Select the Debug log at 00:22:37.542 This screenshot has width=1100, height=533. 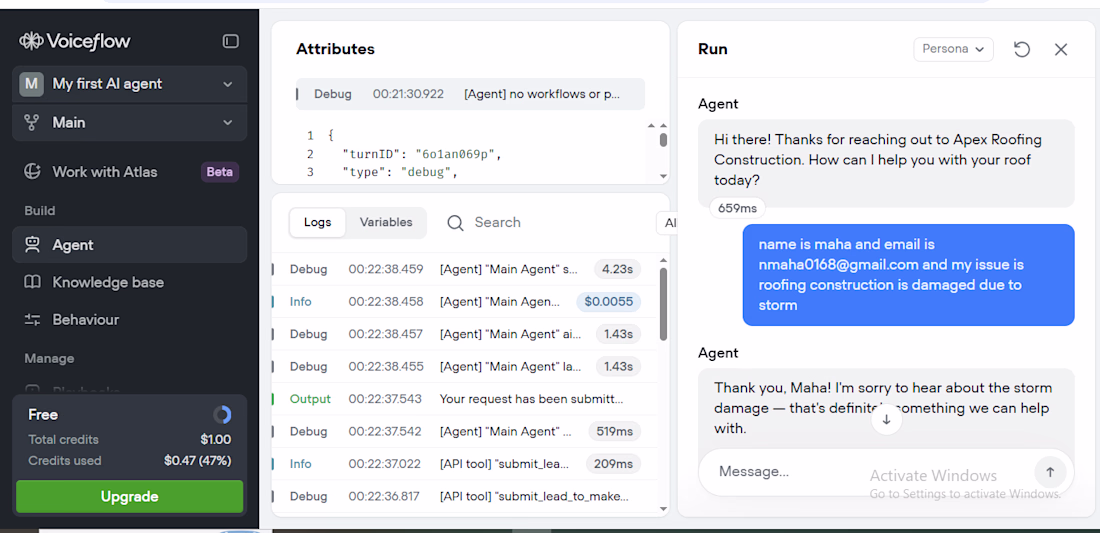465,431
